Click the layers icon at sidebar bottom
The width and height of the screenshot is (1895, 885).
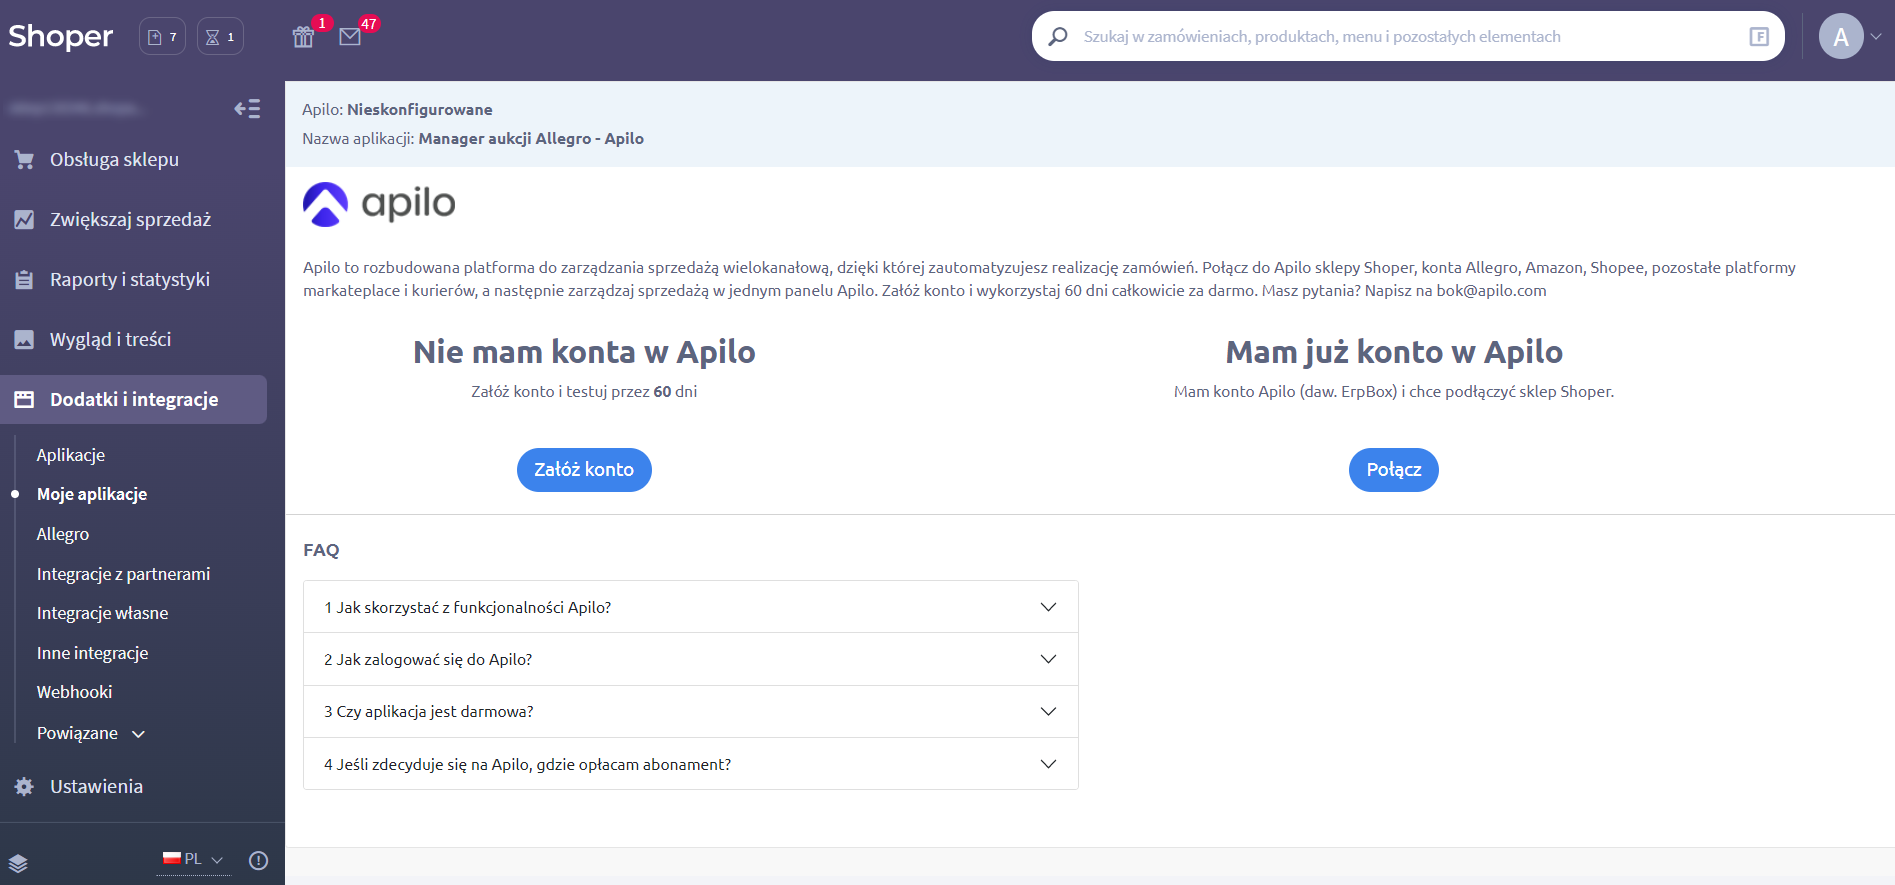(x=18, y=863)
